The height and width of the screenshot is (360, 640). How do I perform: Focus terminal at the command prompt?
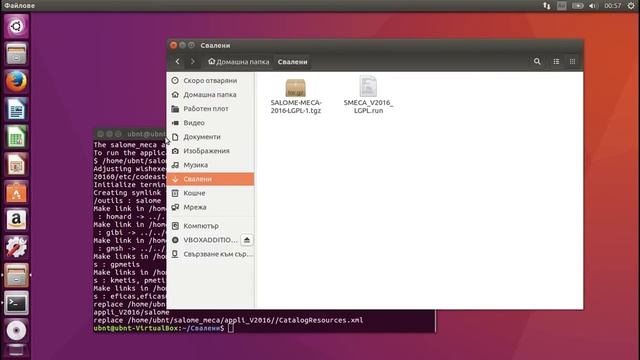[x=231, y=328]
